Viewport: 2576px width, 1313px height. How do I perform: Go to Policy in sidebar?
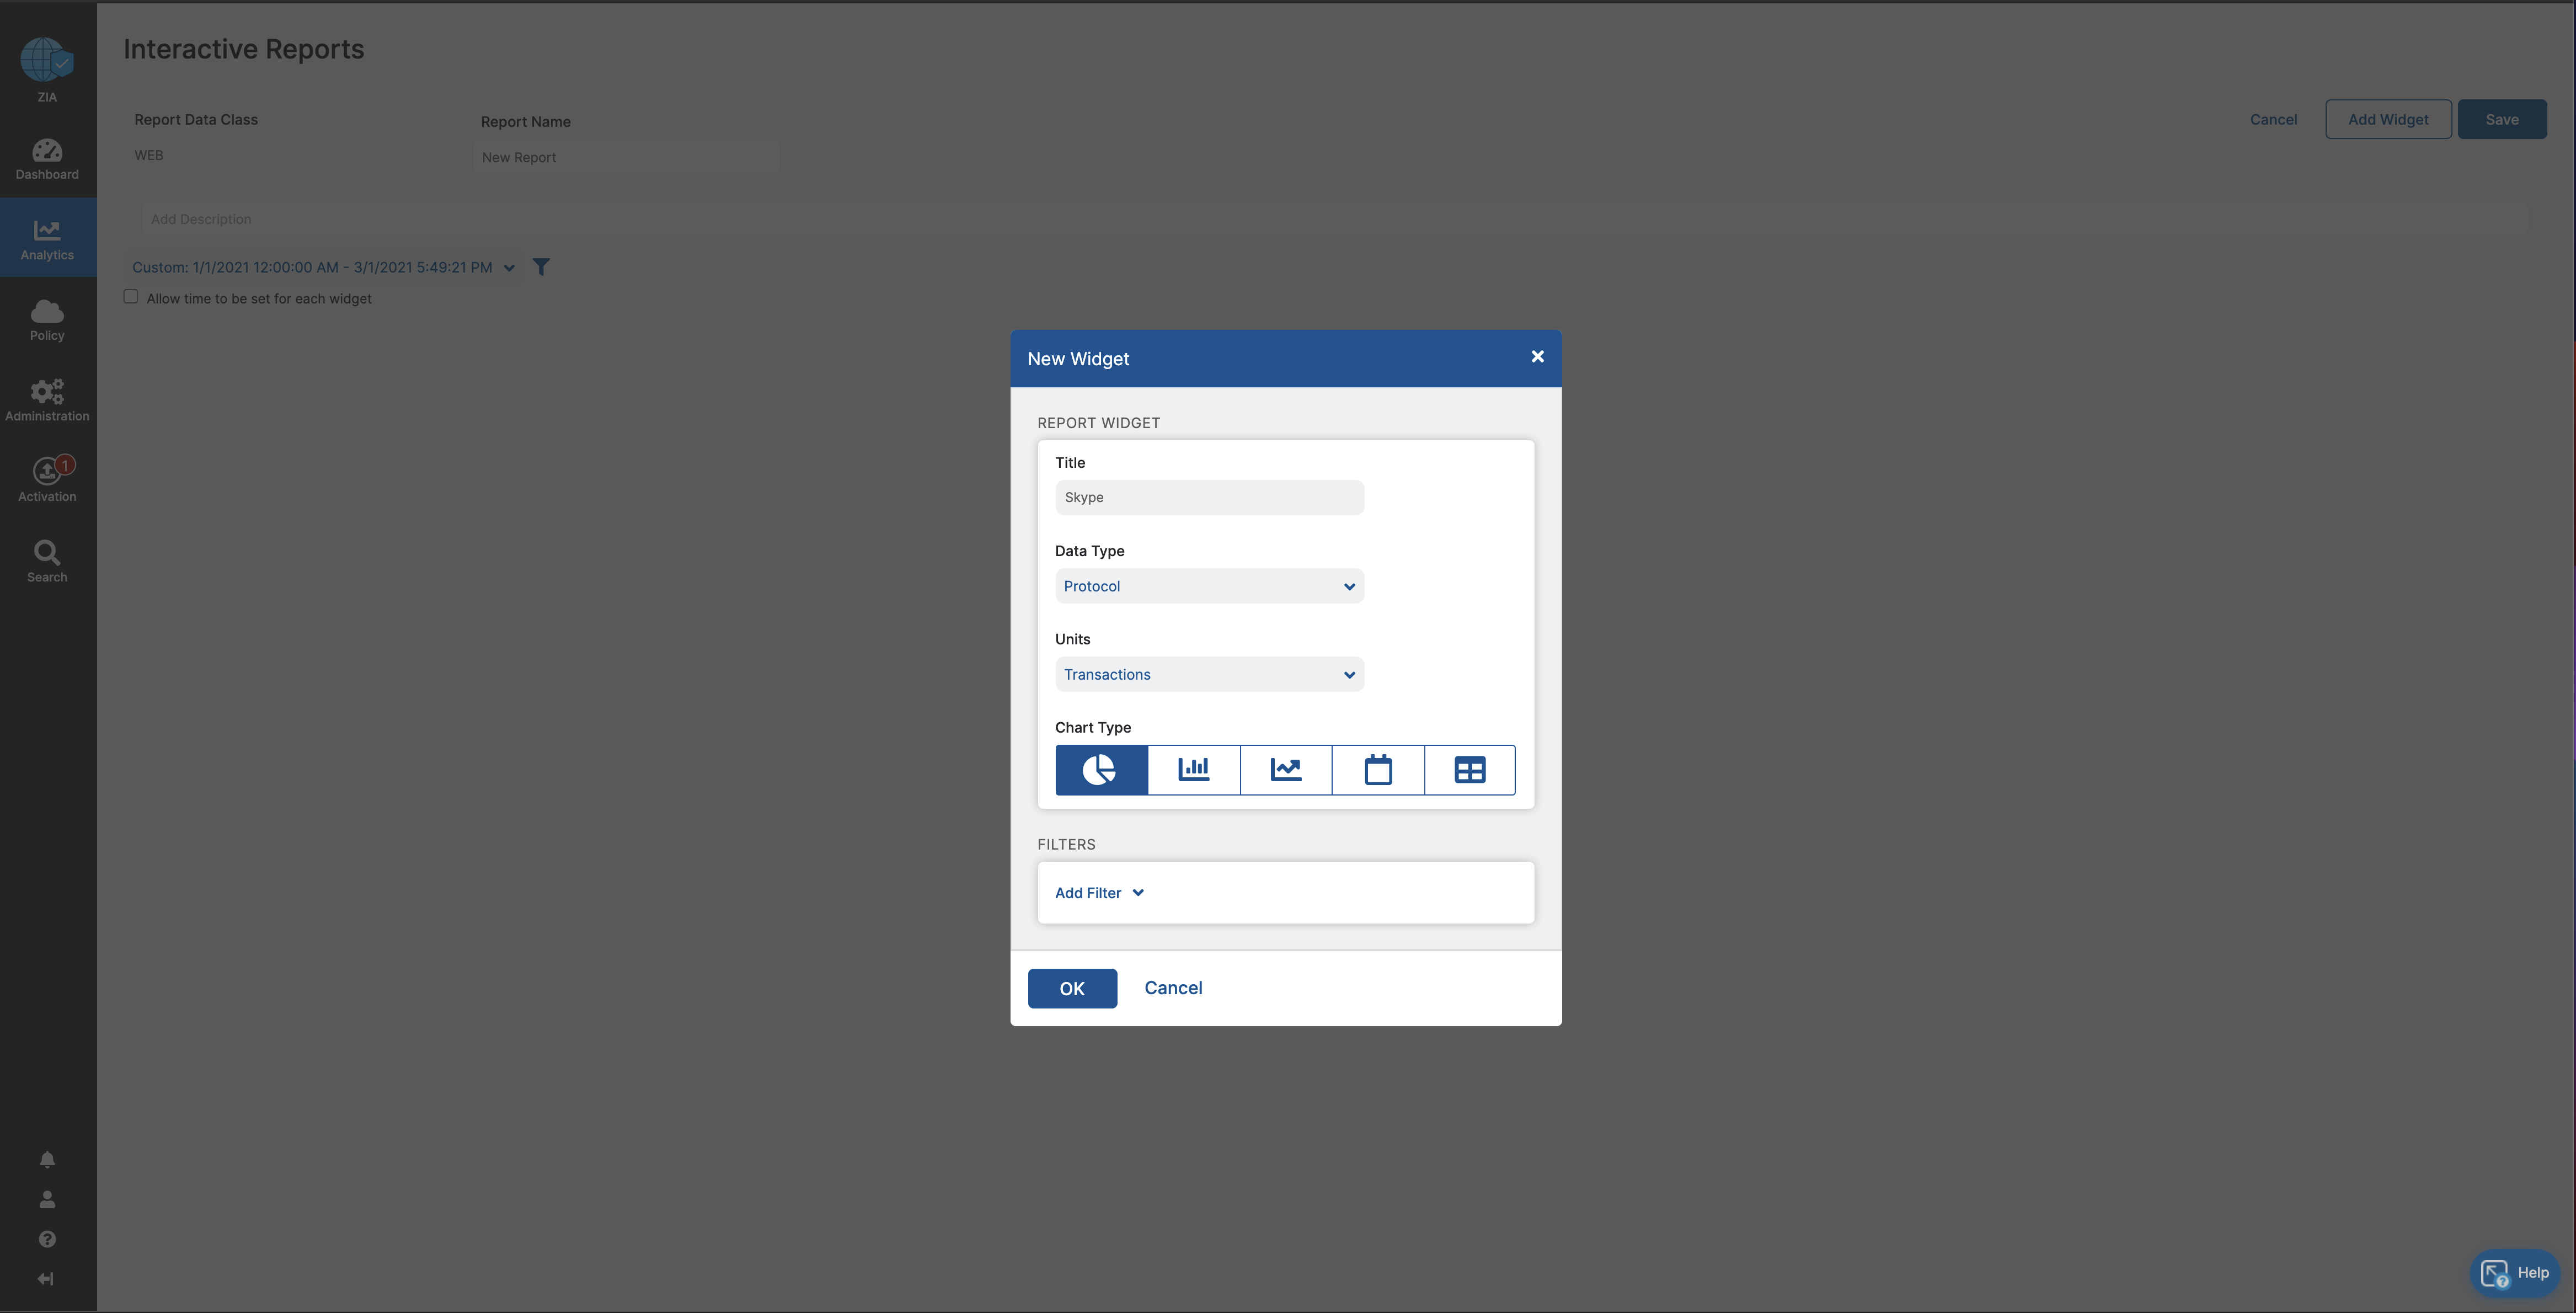click(x=47, y=320)
